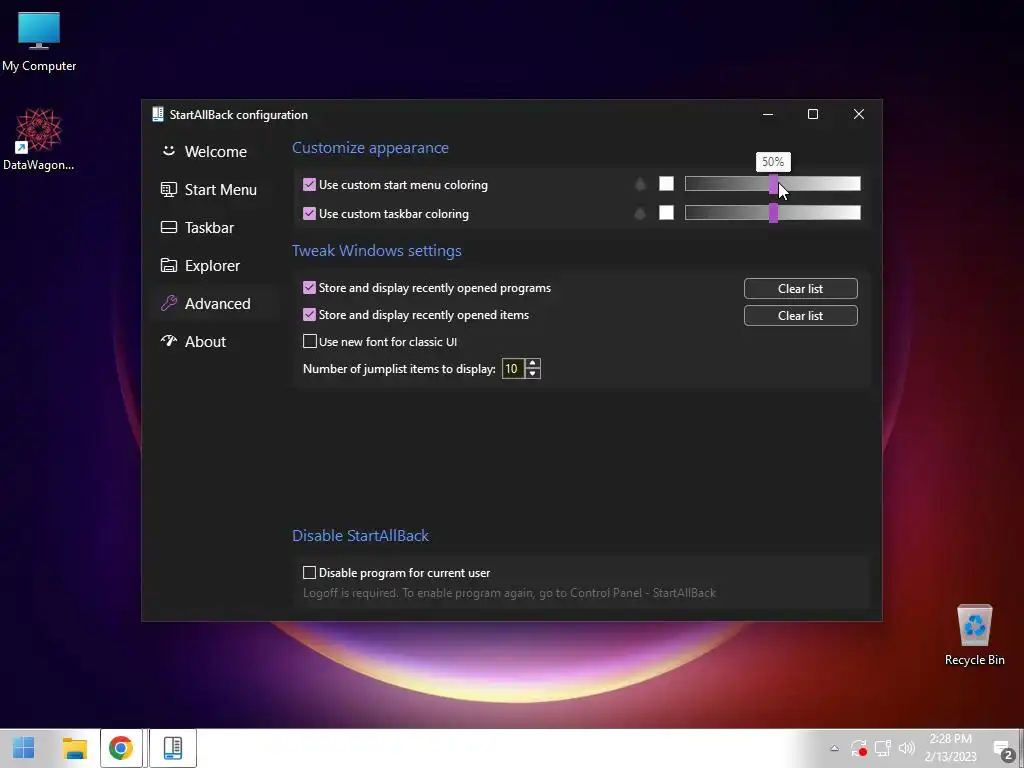Click the start menu blur droplet icon

(641, 184)
